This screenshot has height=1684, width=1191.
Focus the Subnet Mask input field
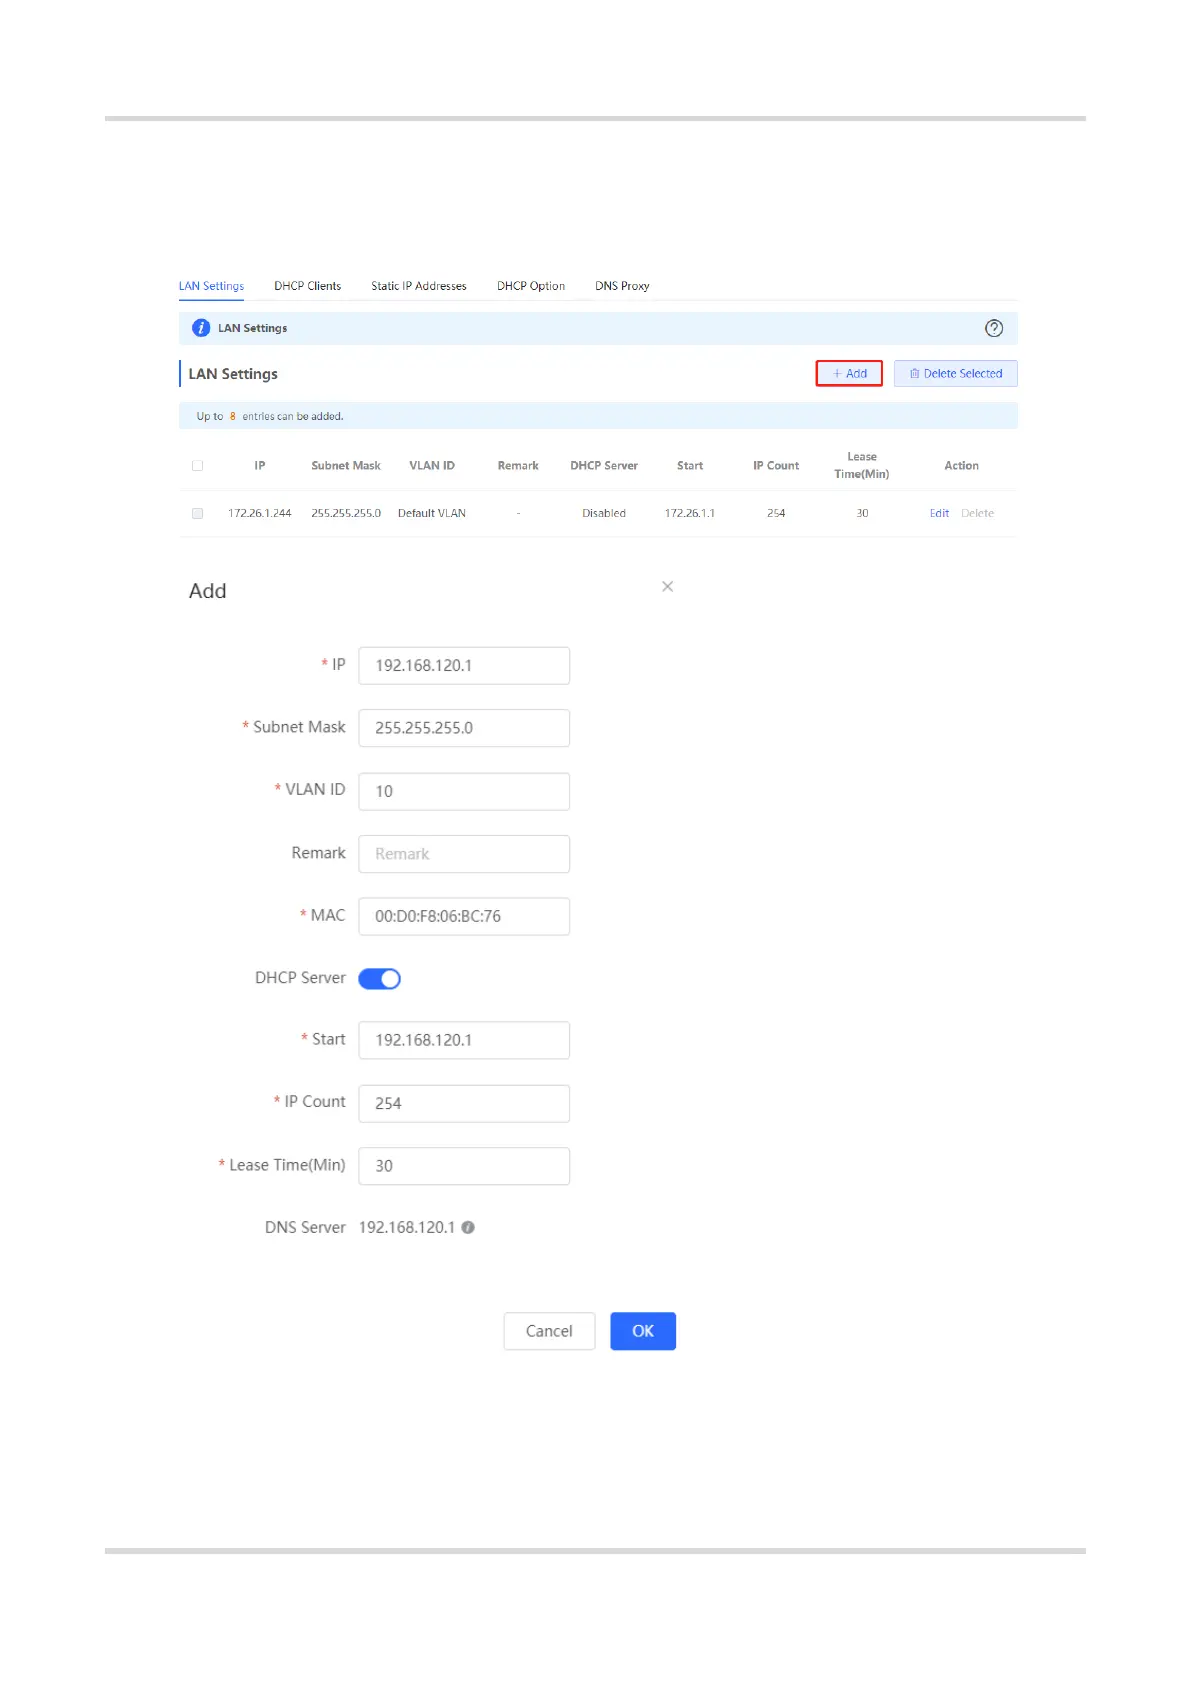pyautogui.click(x=464, y=728)
